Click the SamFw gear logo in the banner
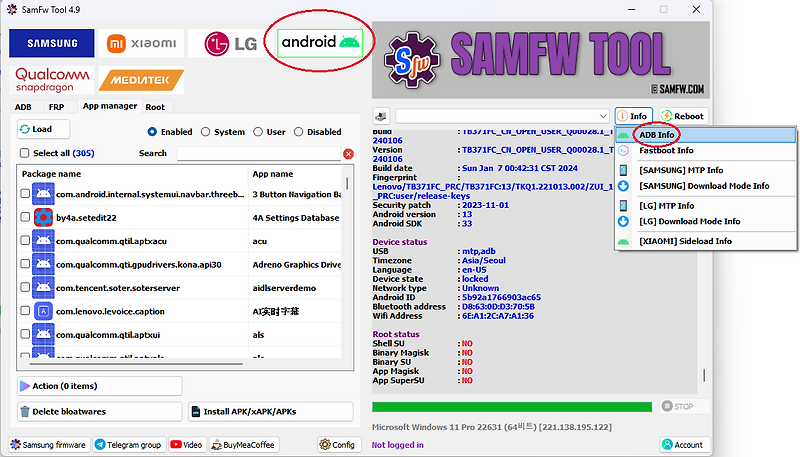800x457 pixels. [x=412, y=60]
